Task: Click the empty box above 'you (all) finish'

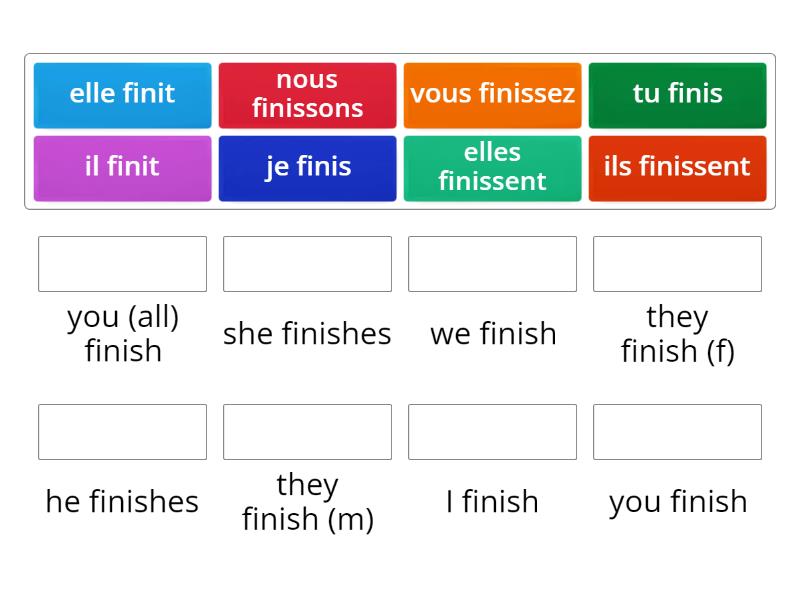Action: click(x=122, y=264)
